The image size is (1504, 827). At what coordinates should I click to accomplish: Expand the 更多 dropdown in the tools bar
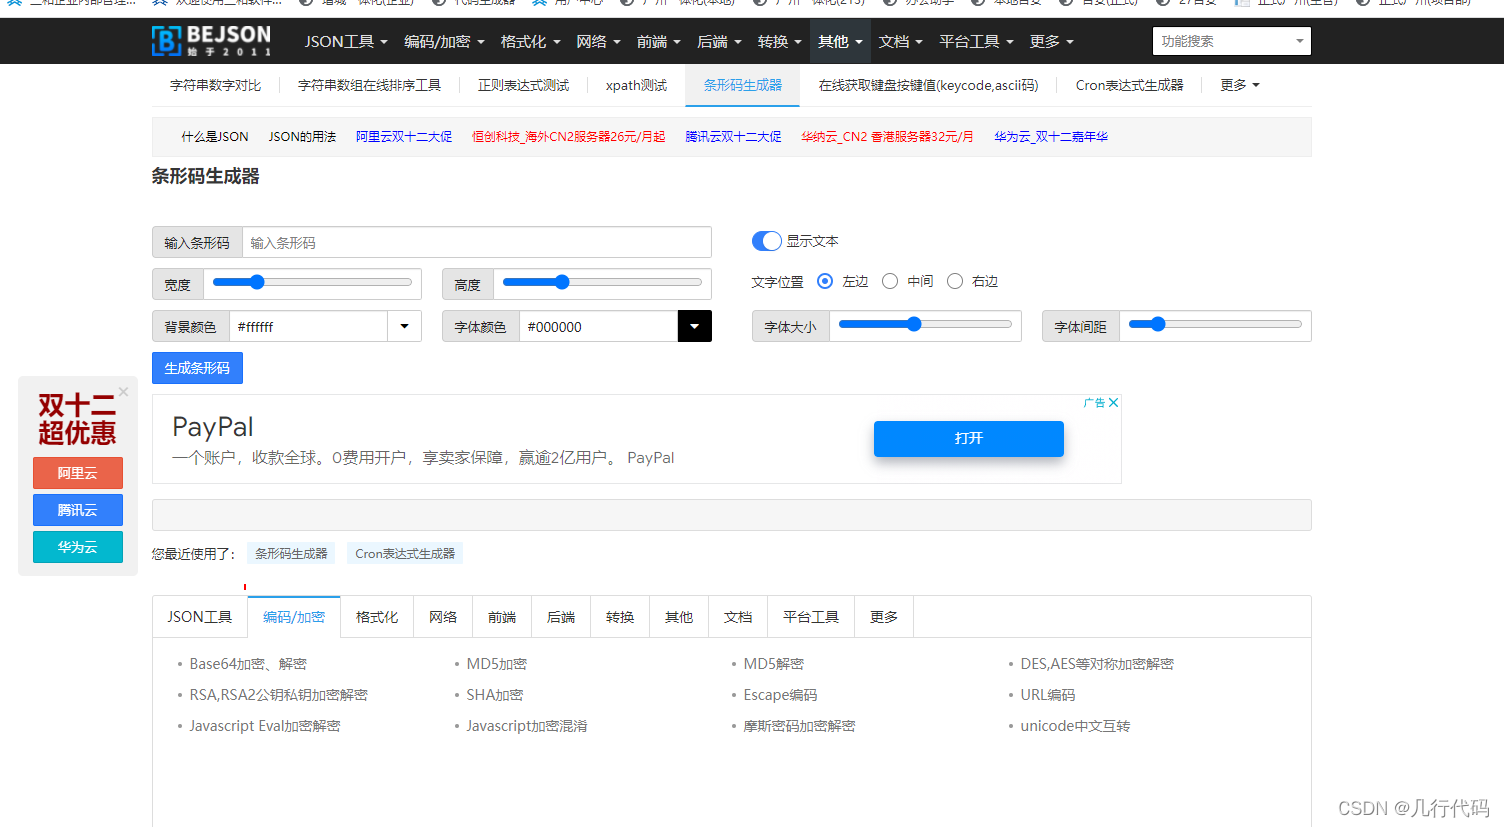tap(1238, 85)
